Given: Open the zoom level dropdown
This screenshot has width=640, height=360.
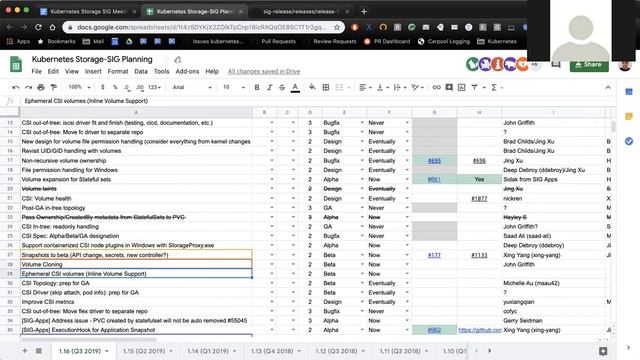Looking at the screenshot, I should (x=79, y=87).
